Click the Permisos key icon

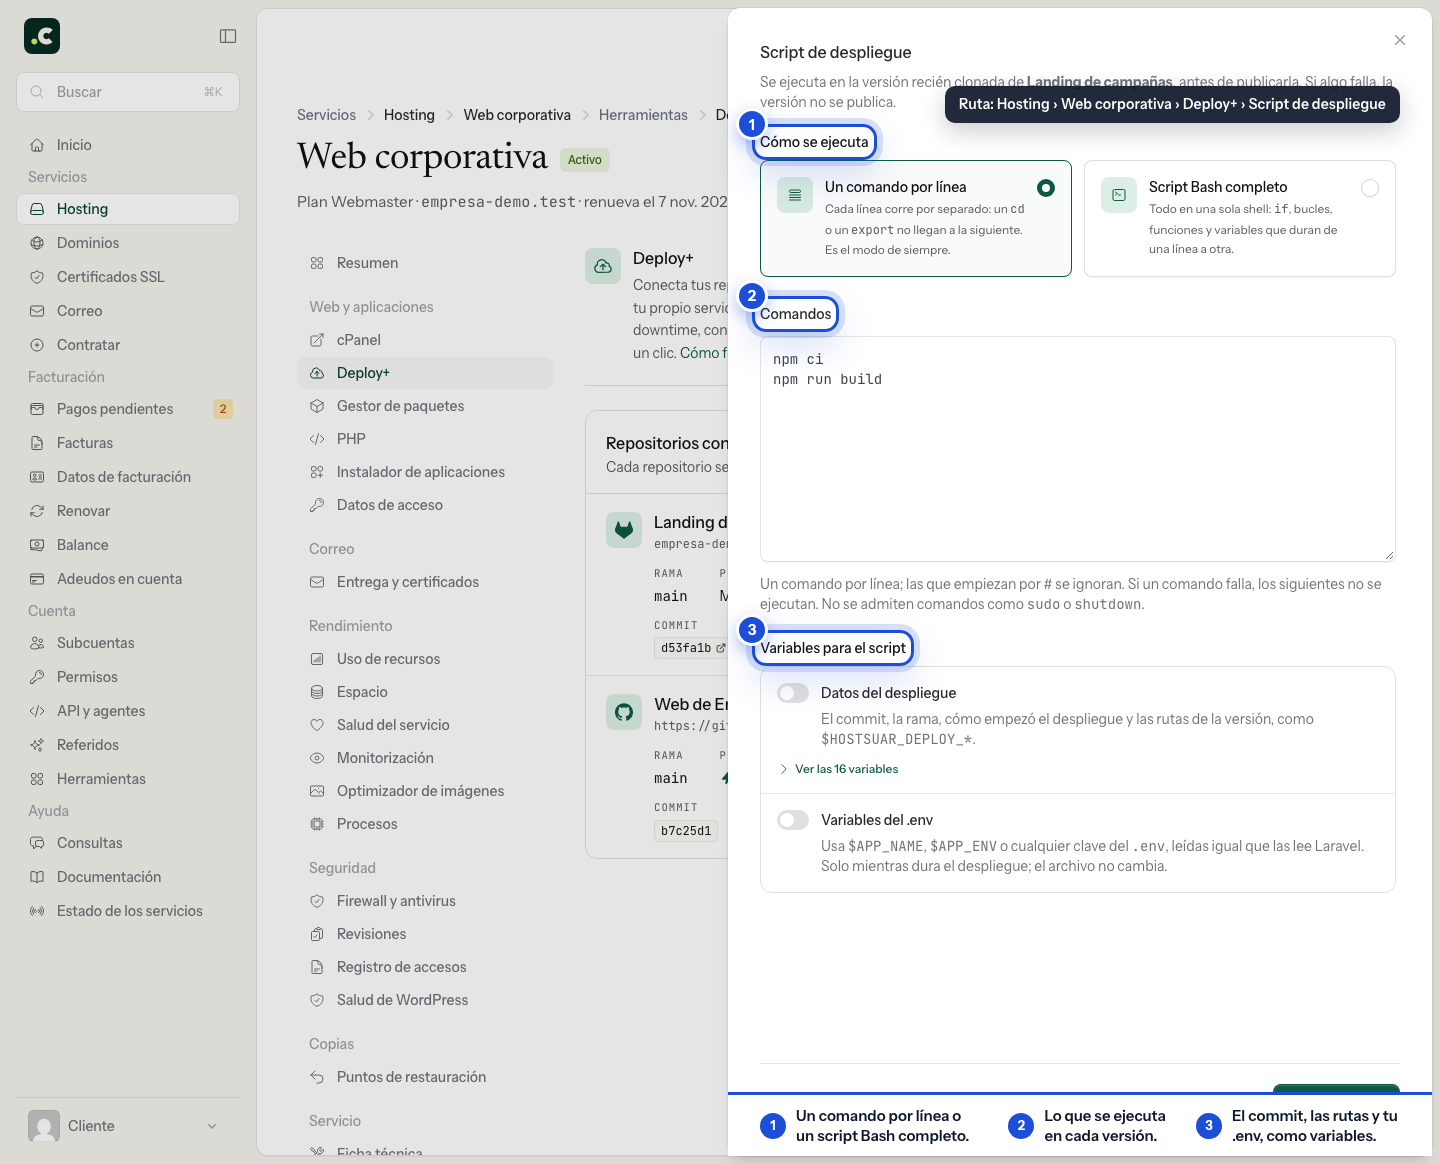[x=37, y=677]
